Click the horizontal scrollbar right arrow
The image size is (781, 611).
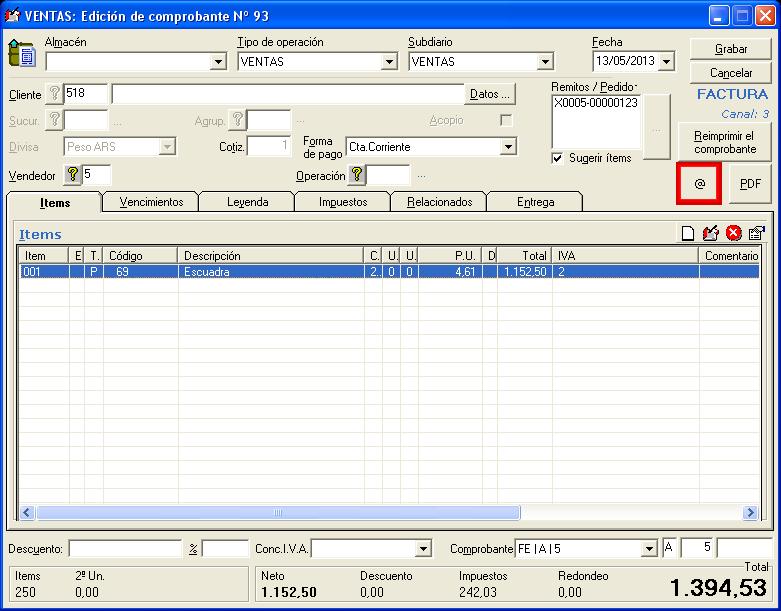[750, 513]
